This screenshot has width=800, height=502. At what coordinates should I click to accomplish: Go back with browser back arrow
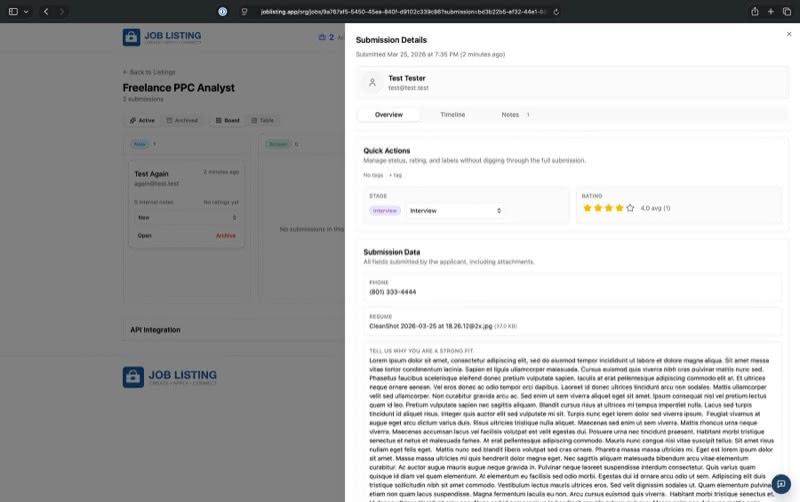[x=46, y=11]
